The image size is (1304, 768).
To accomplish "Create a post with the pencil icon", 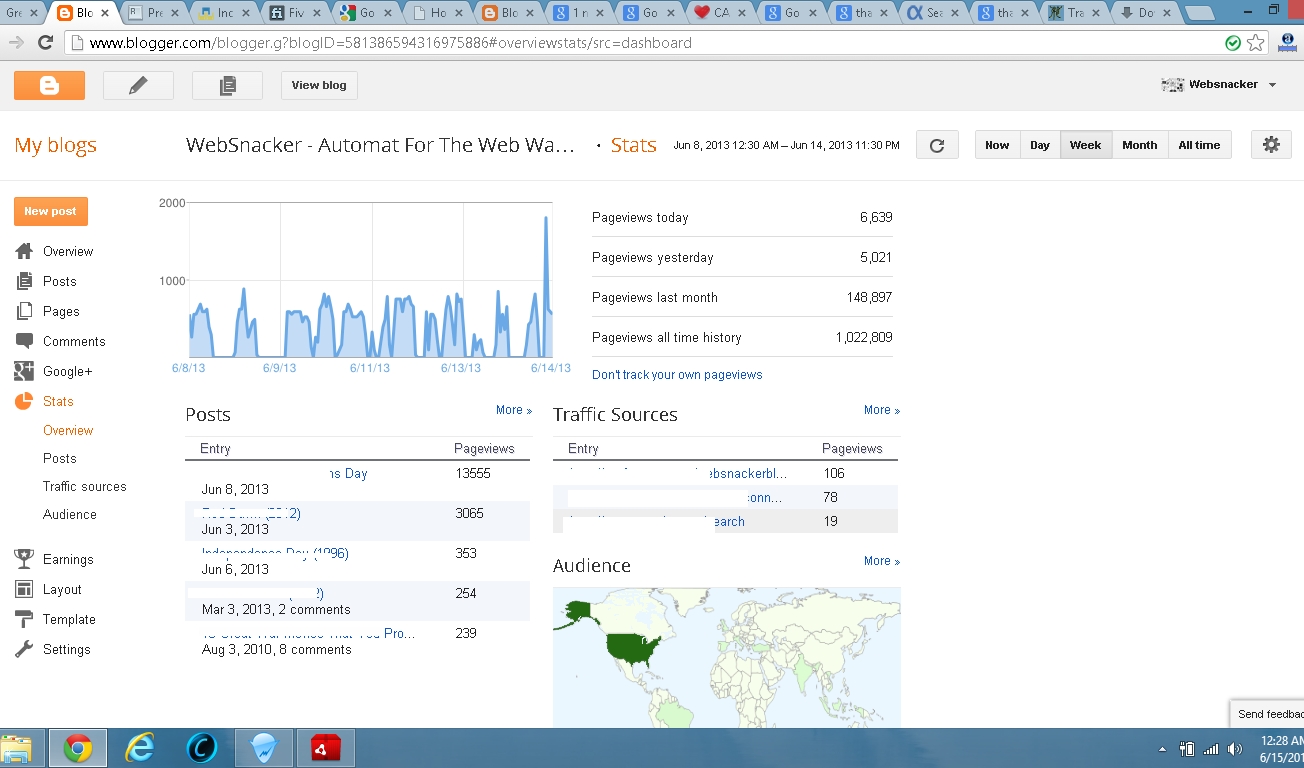I will coord(138,86).
